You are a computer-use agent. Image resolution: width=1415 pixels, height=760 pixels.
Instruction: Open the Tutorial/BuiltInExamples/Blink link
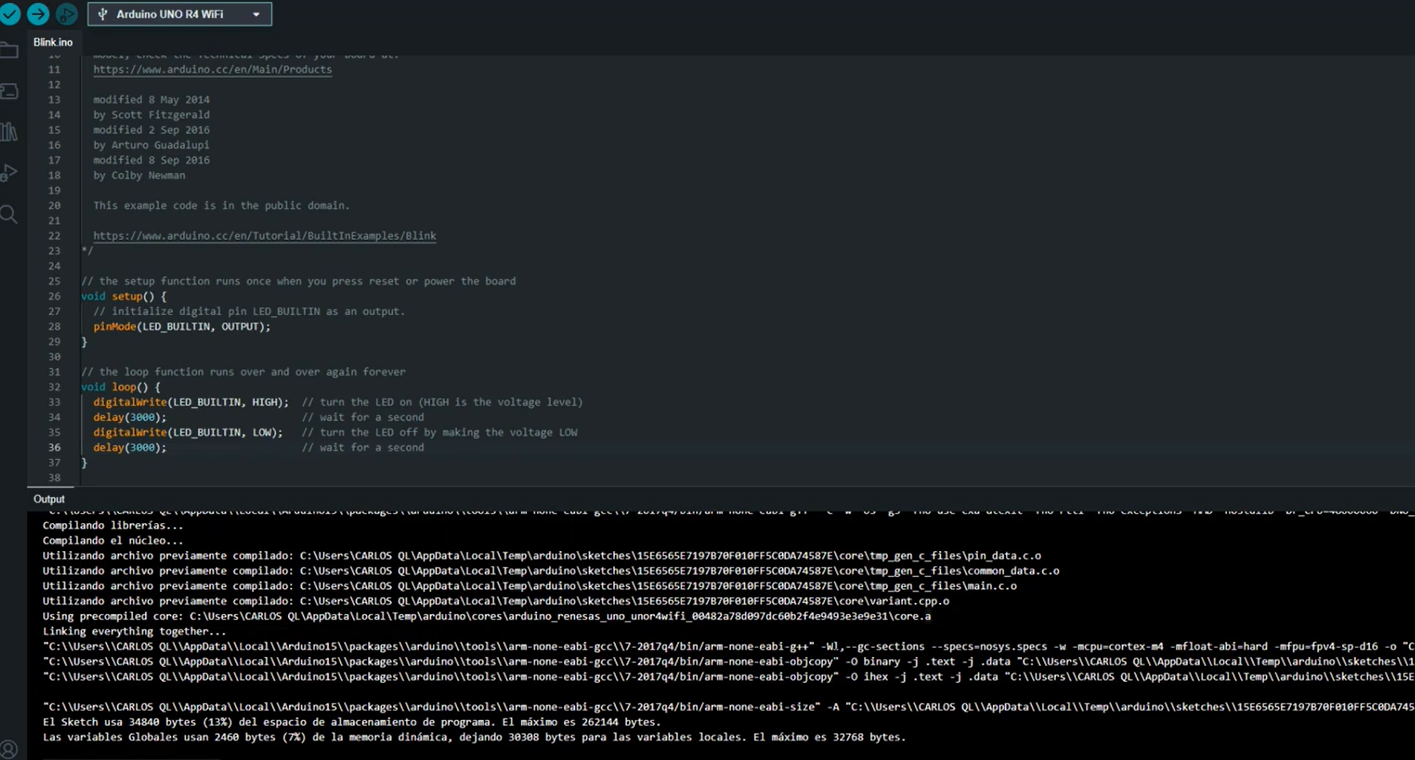point(264,236)
